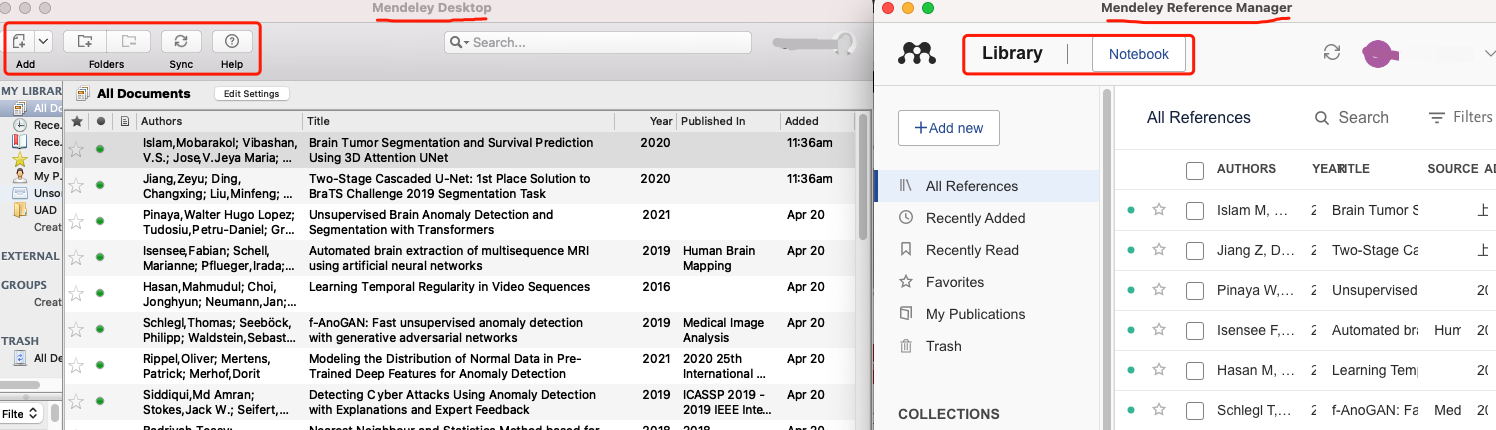Click the Edit Settings button
The height and width of the screenshot is (430, 1496).
(x=252, y=94)
